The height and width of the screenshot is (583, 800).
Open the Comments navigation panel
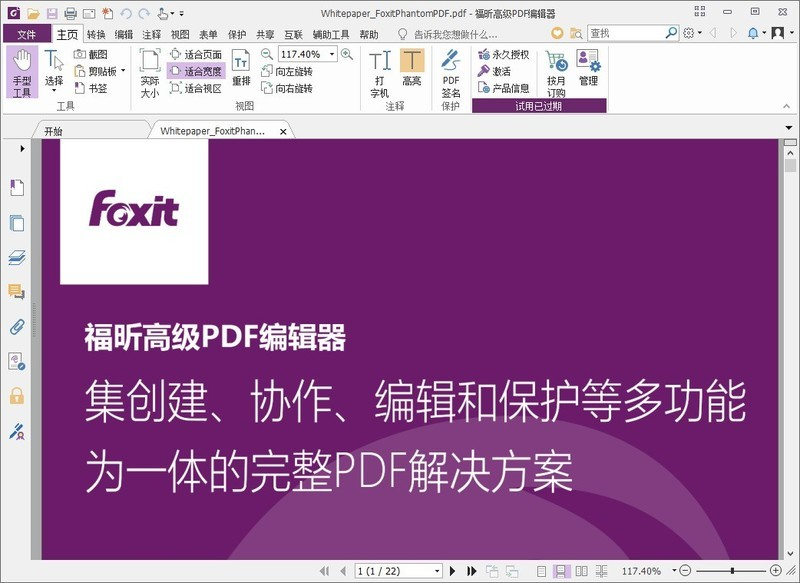(17, 292)
